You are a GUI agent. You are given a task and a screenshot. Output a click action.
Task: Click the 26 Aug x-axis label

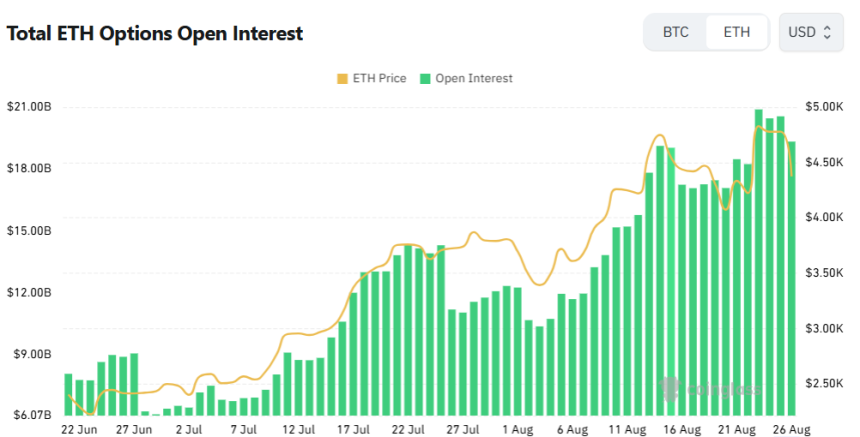[x=790, y=430]
